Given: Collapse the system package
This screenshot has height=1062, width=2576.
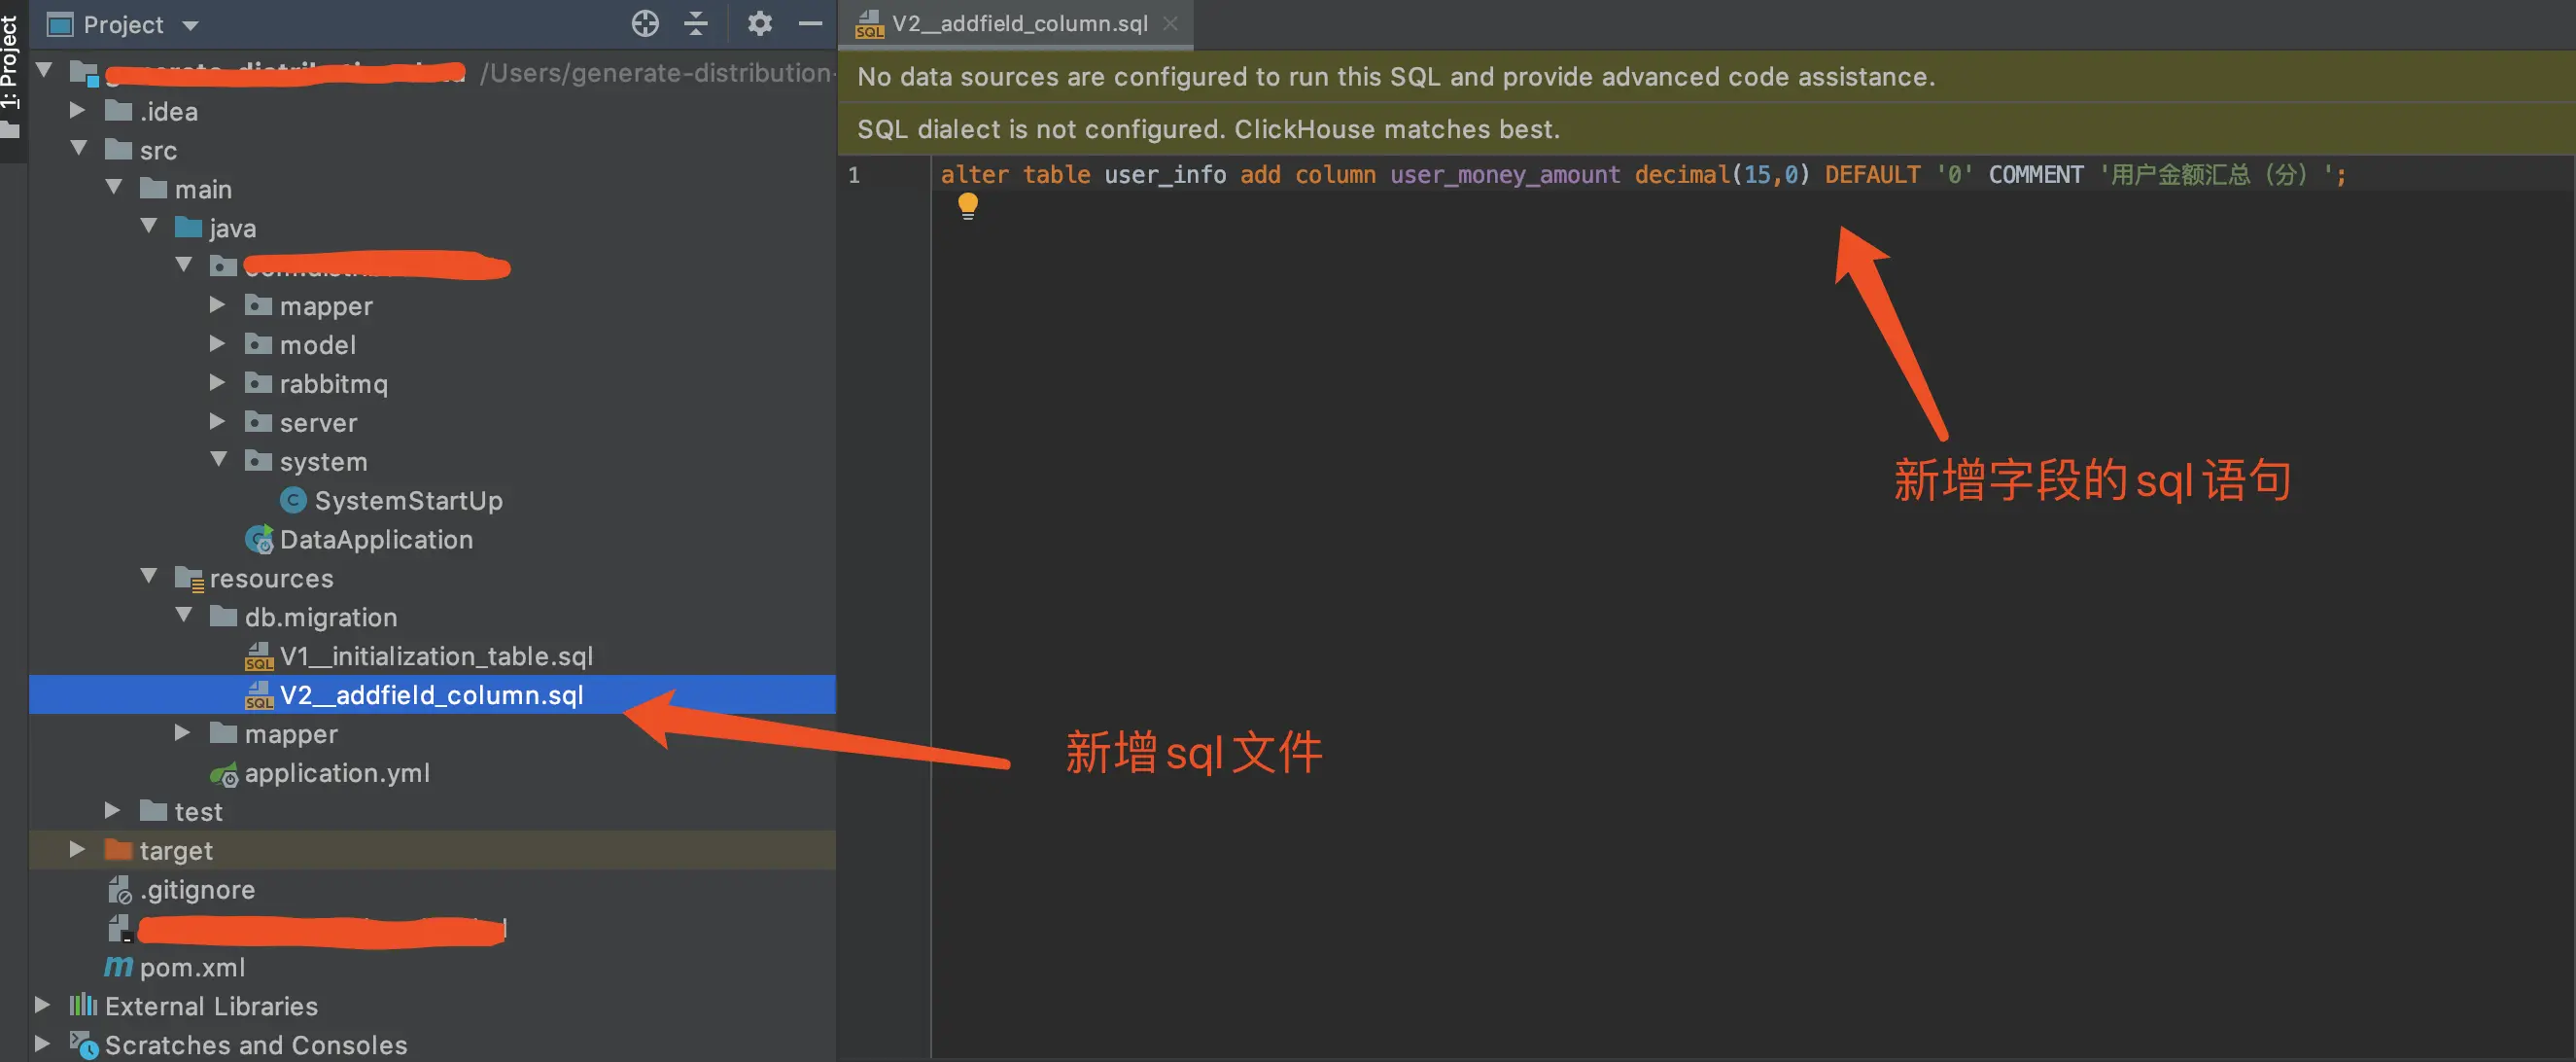Looking at the screenshot, I should point(218,460).
